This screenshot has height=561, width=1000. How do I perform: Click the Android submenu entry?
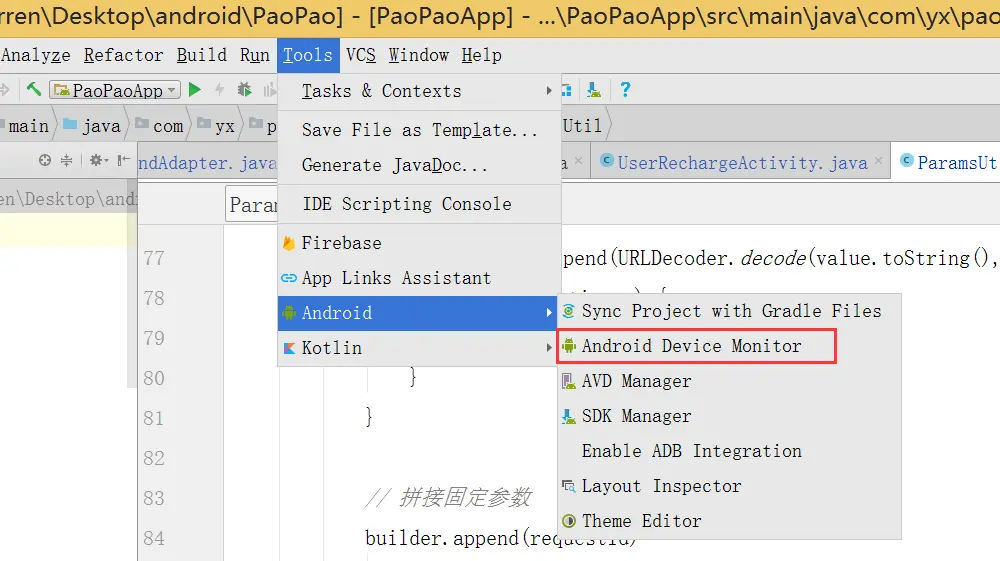click(418, 313)
